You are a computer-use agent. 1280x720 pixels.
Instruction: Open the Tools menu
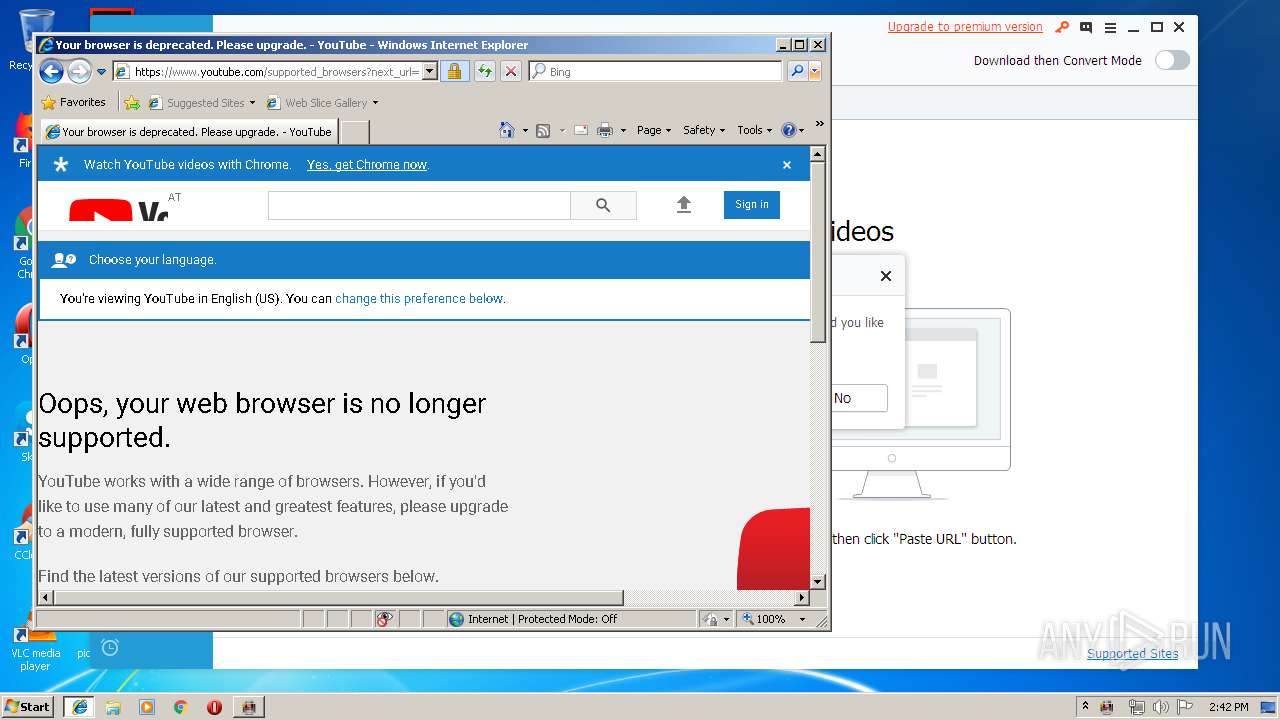tap(755, 130)
